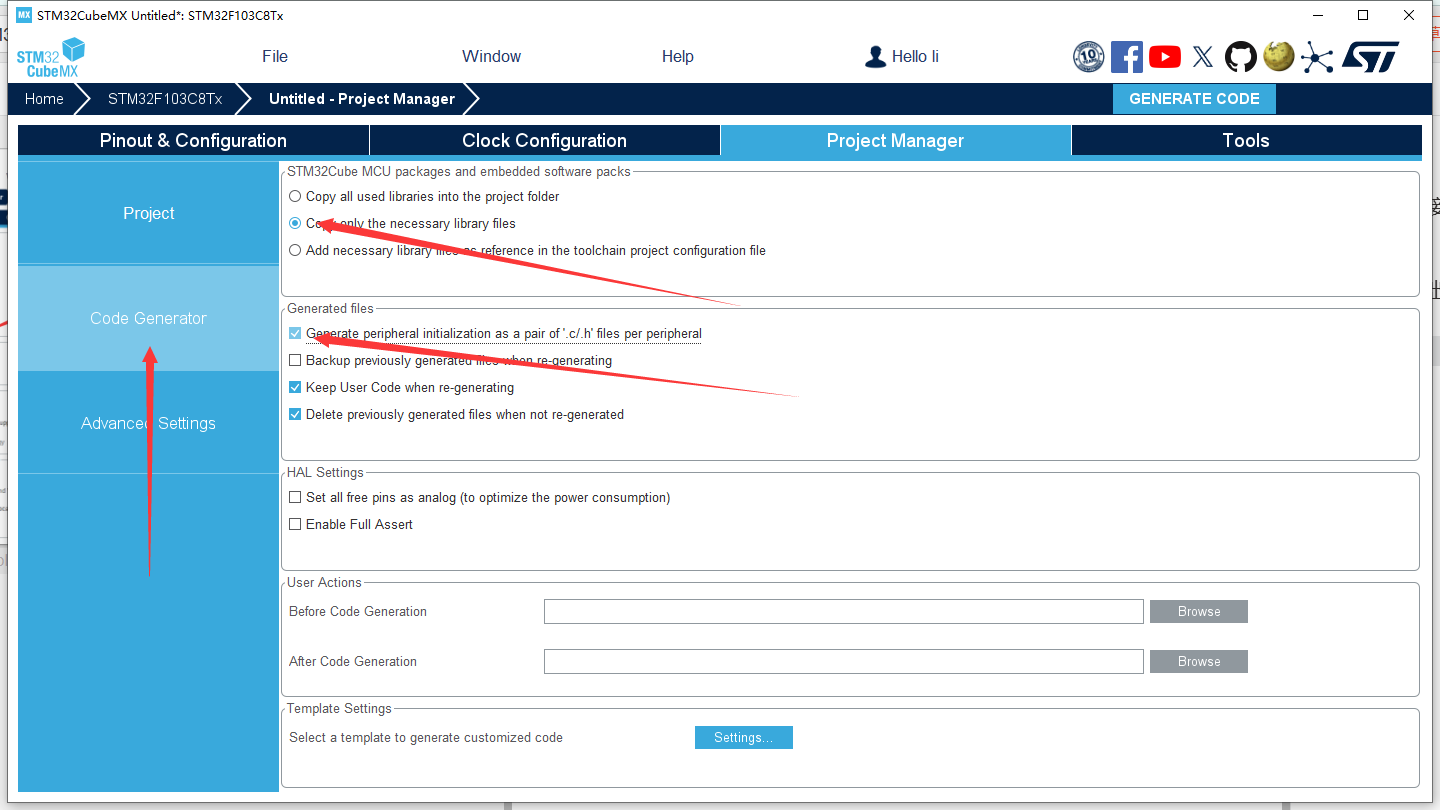This screenshot has width=1440, height=810.
Task: Toggle Generate peripheral initialization as .c/.h pair
Action: pyautogui.click(x=295, y=333)
